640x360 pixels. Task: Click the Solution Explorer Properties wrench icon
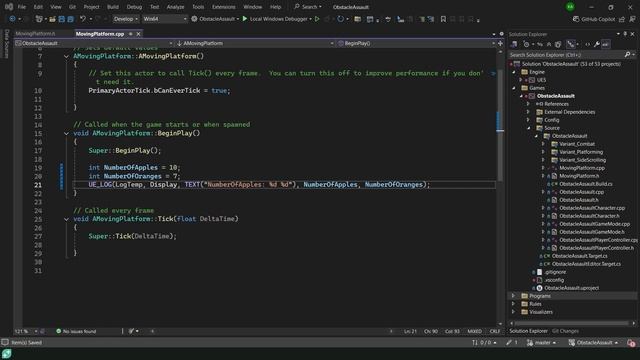click(596, 44)
